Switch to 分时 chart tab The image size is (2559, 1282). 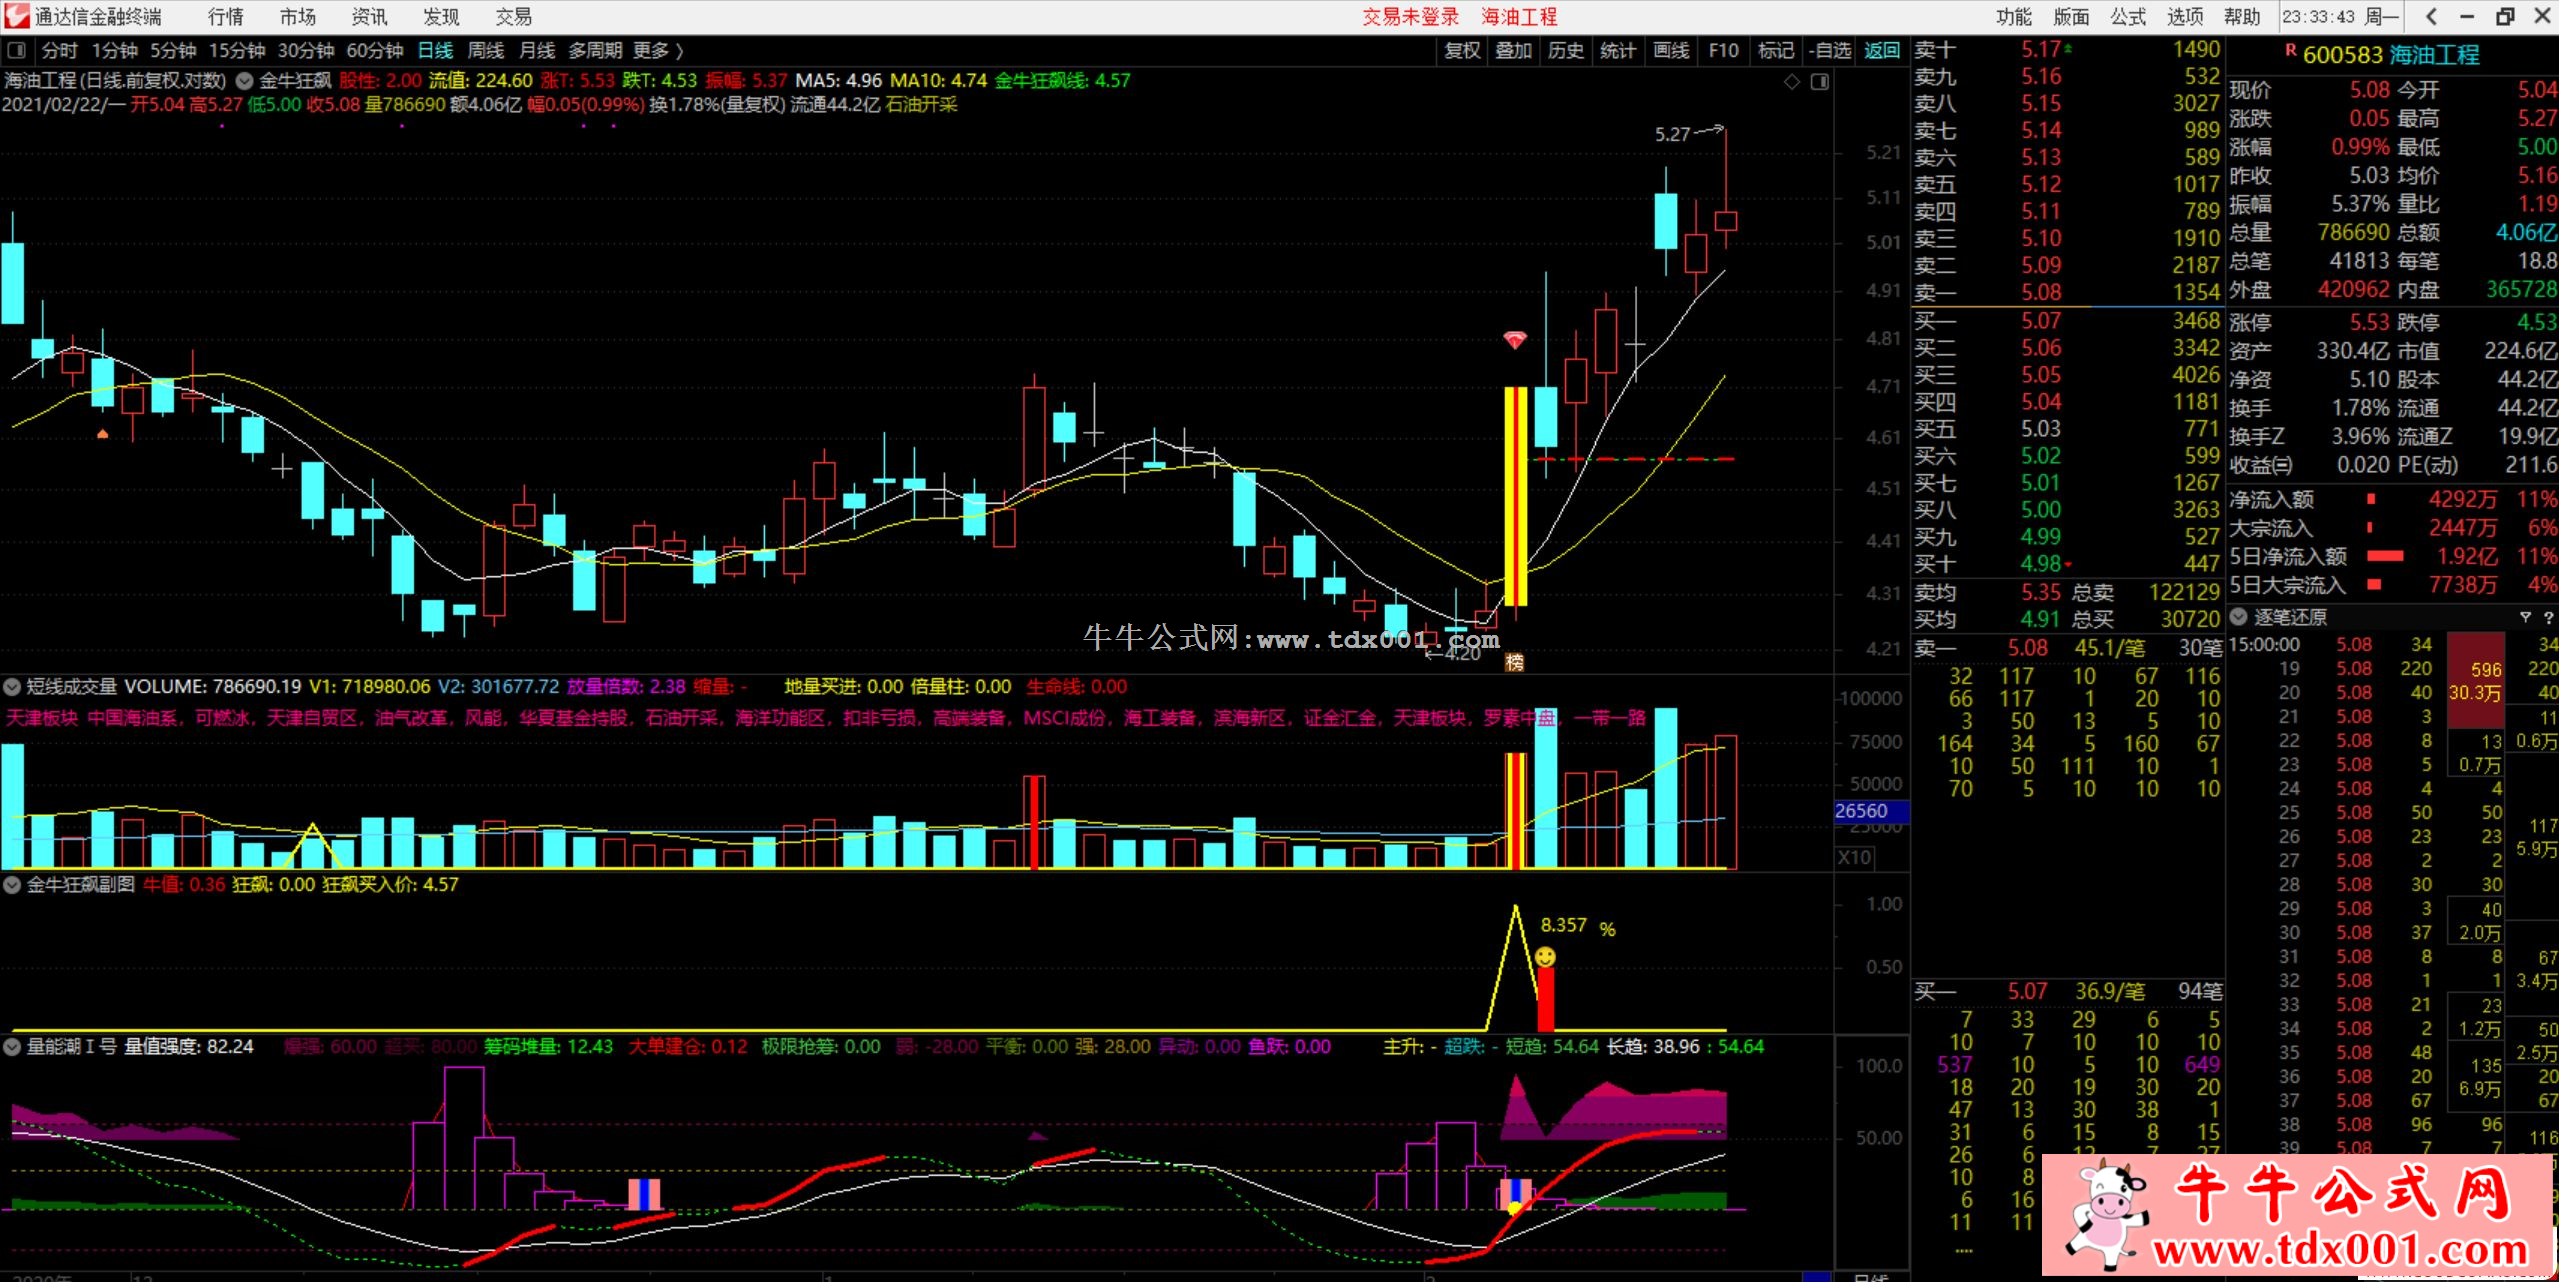click(59, 51)
